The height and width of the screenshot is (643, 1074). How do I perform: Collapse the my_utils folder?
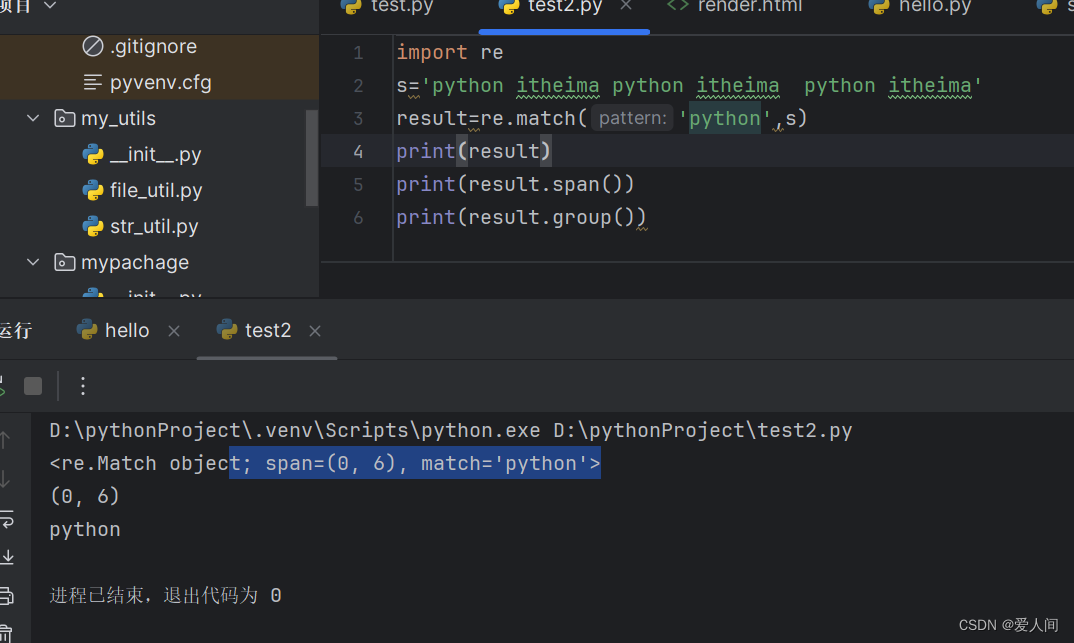(32, 118)
